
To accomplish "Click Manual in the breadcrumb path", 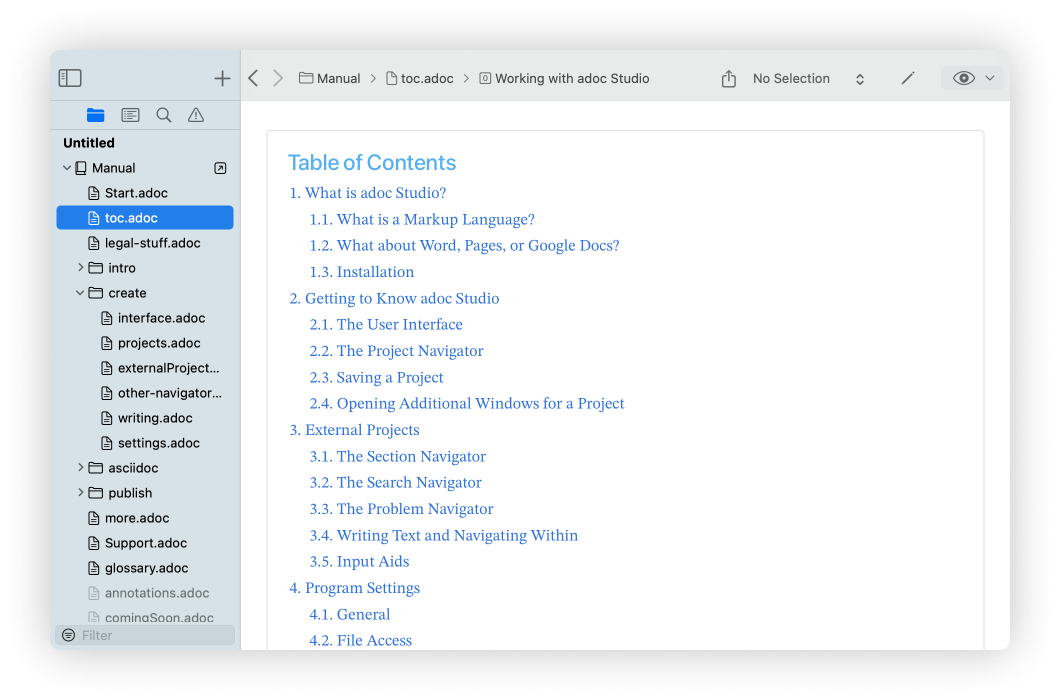I will [x=330, y=78].
